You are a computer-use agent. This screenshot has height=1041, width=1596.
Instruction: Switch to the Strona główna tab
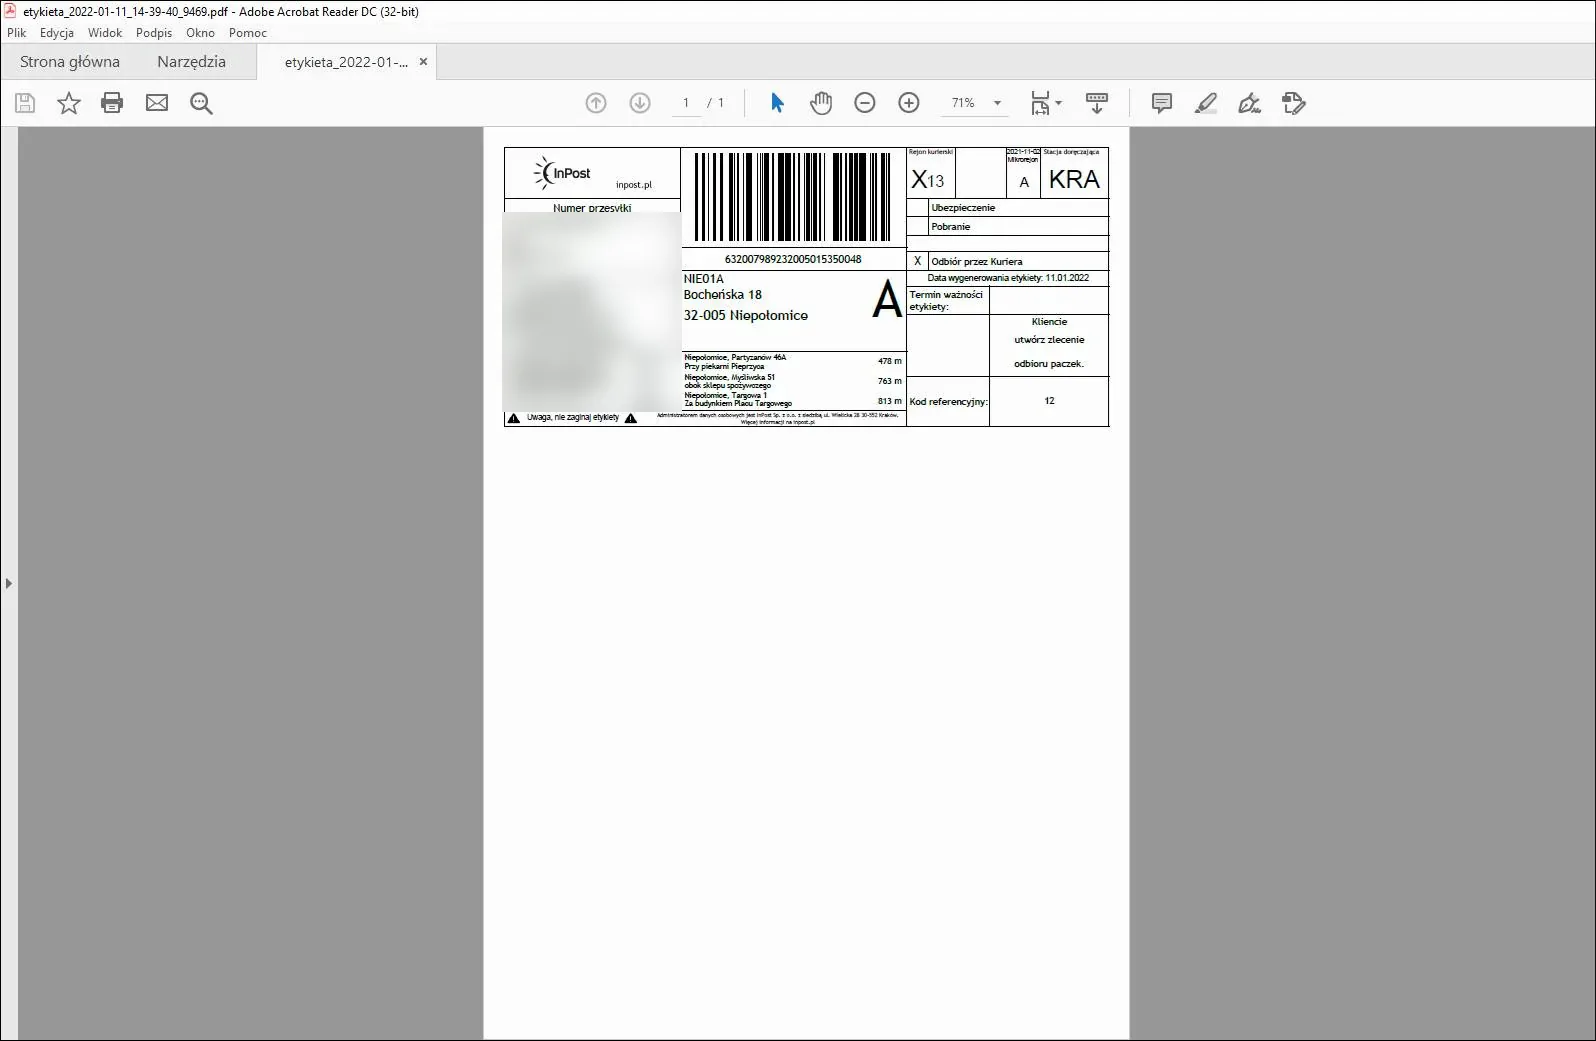[70, 62]
